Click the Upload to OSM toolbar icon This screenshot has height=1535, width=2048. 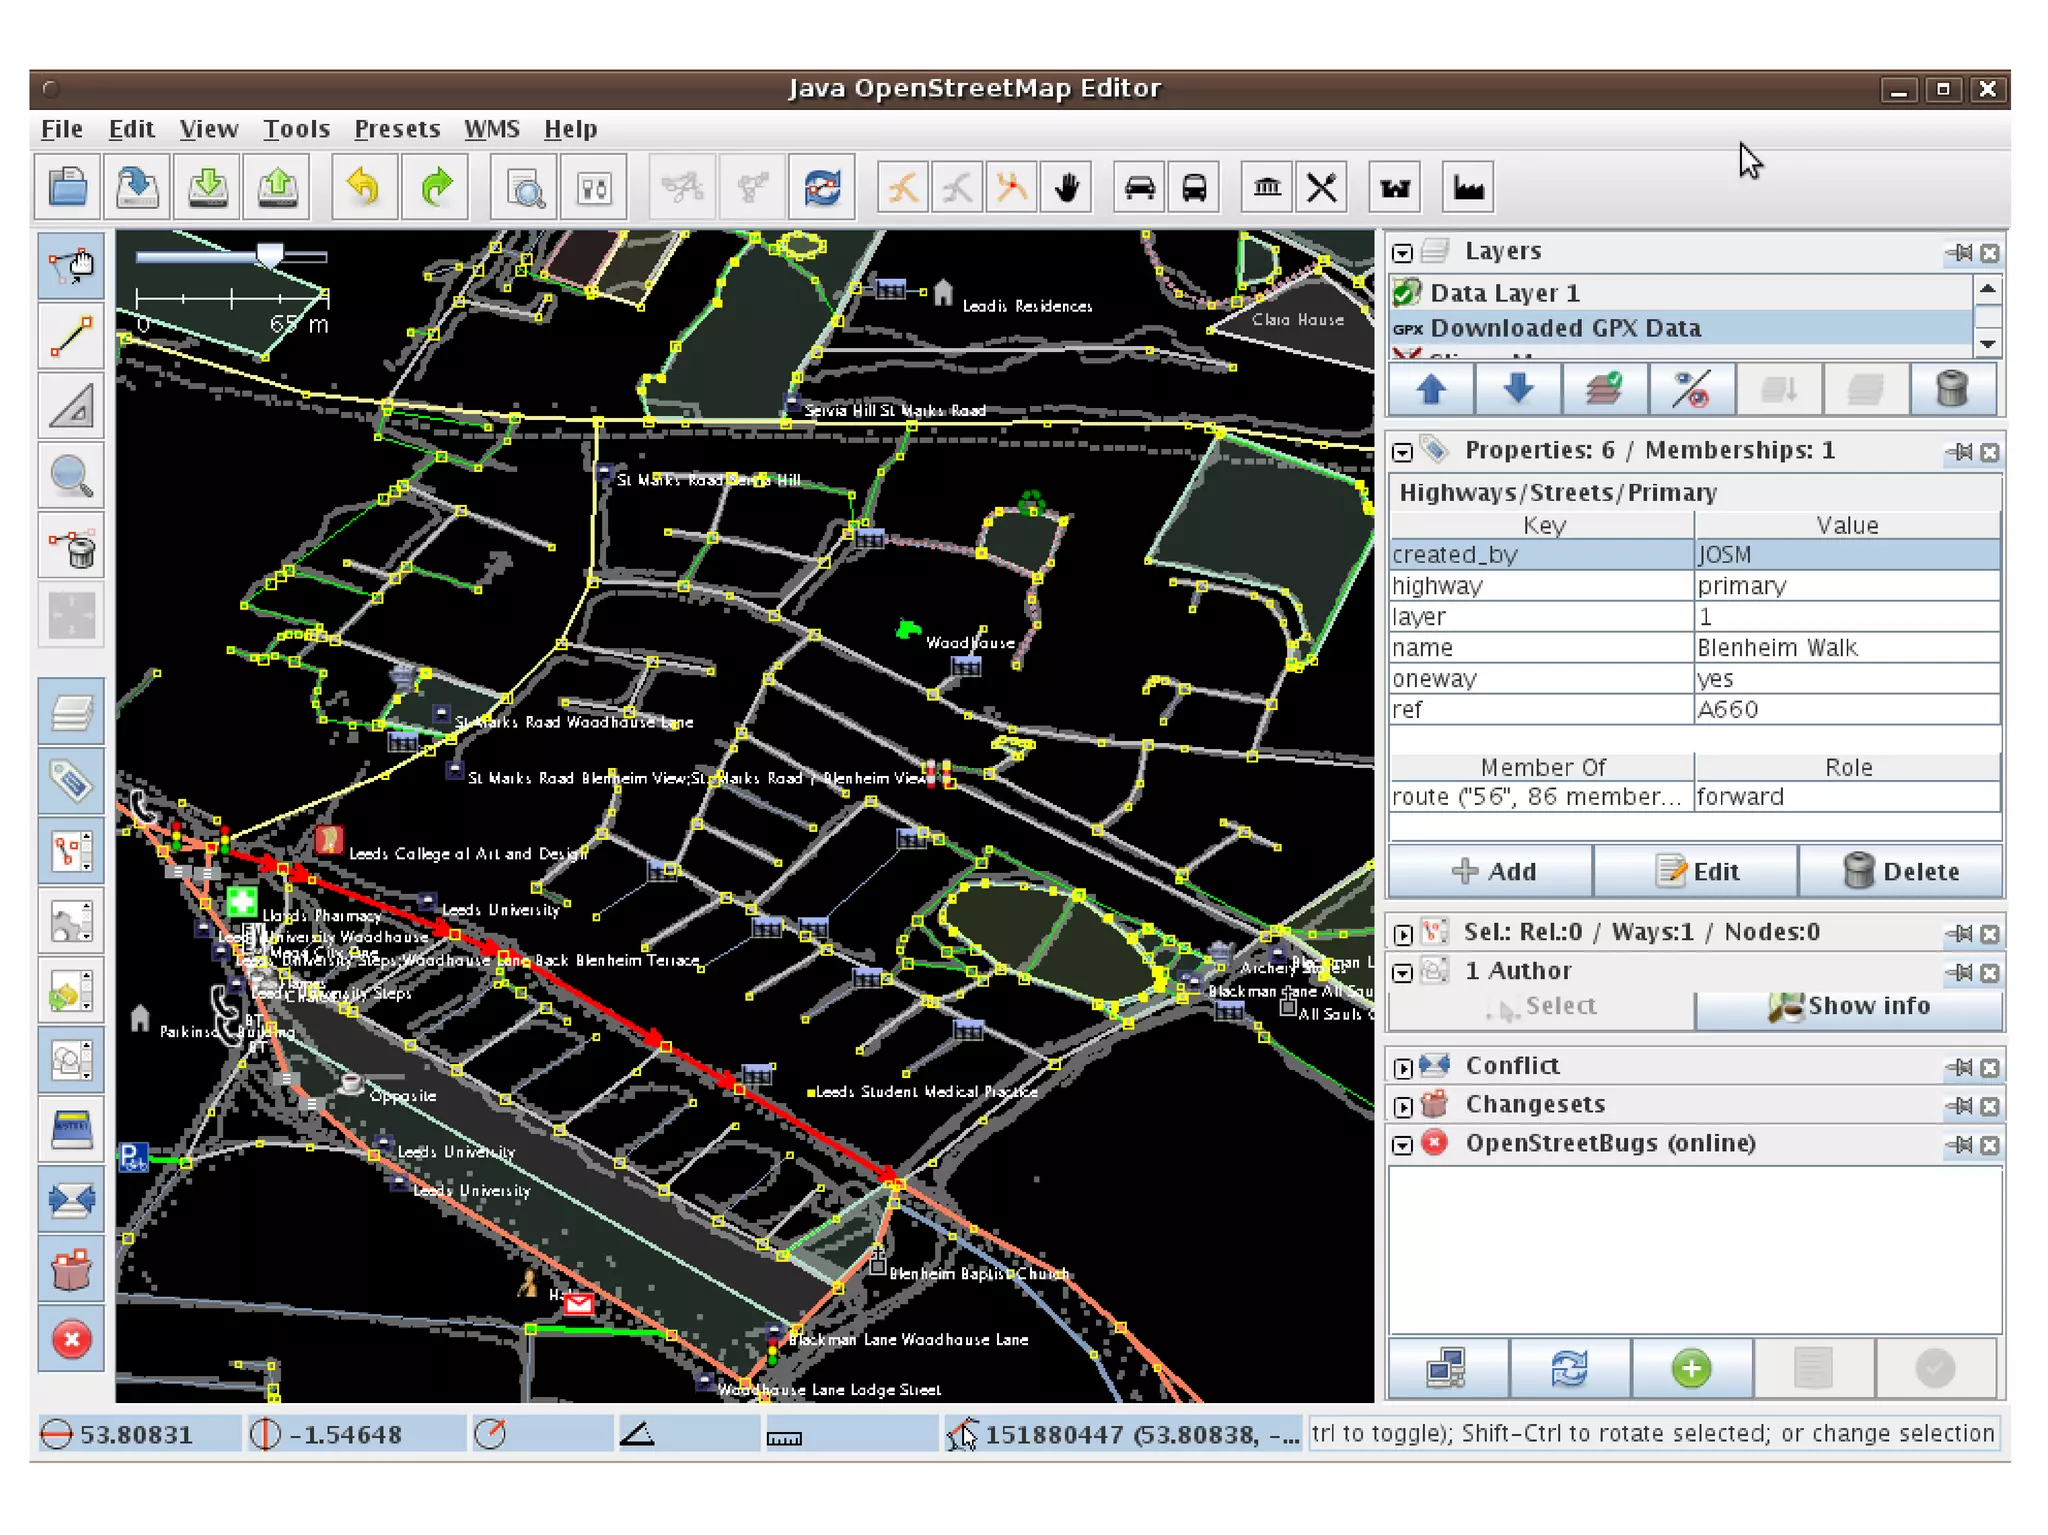coord(277,187)
